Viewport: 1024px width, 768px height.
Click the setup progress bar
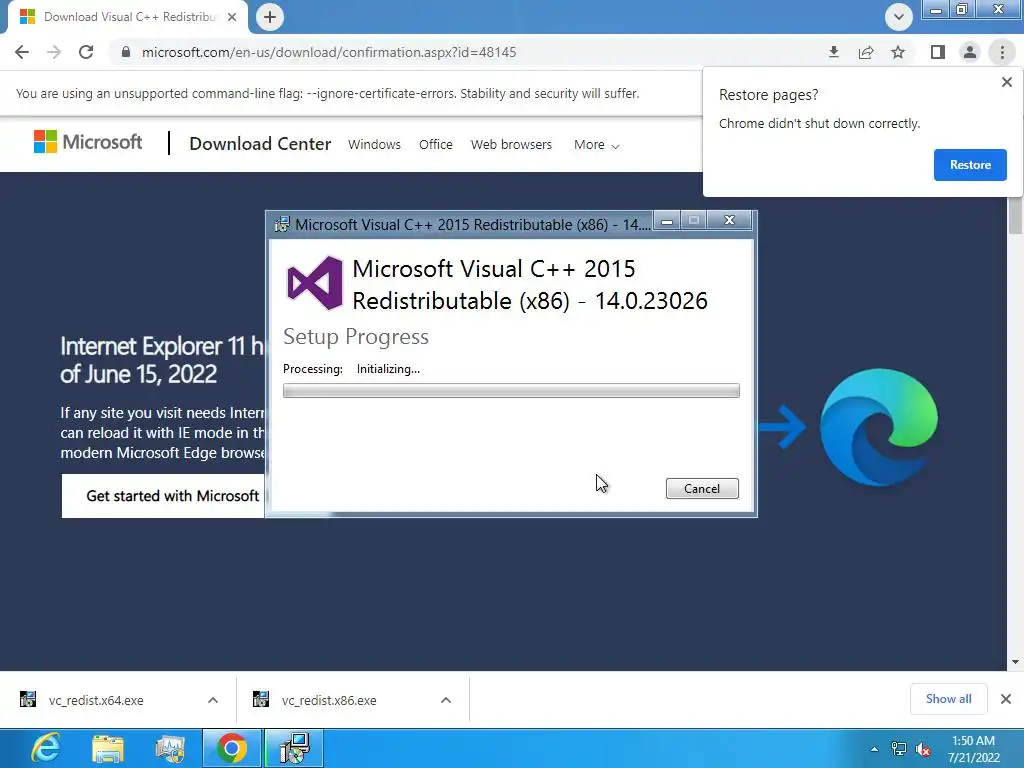[511, 391]
